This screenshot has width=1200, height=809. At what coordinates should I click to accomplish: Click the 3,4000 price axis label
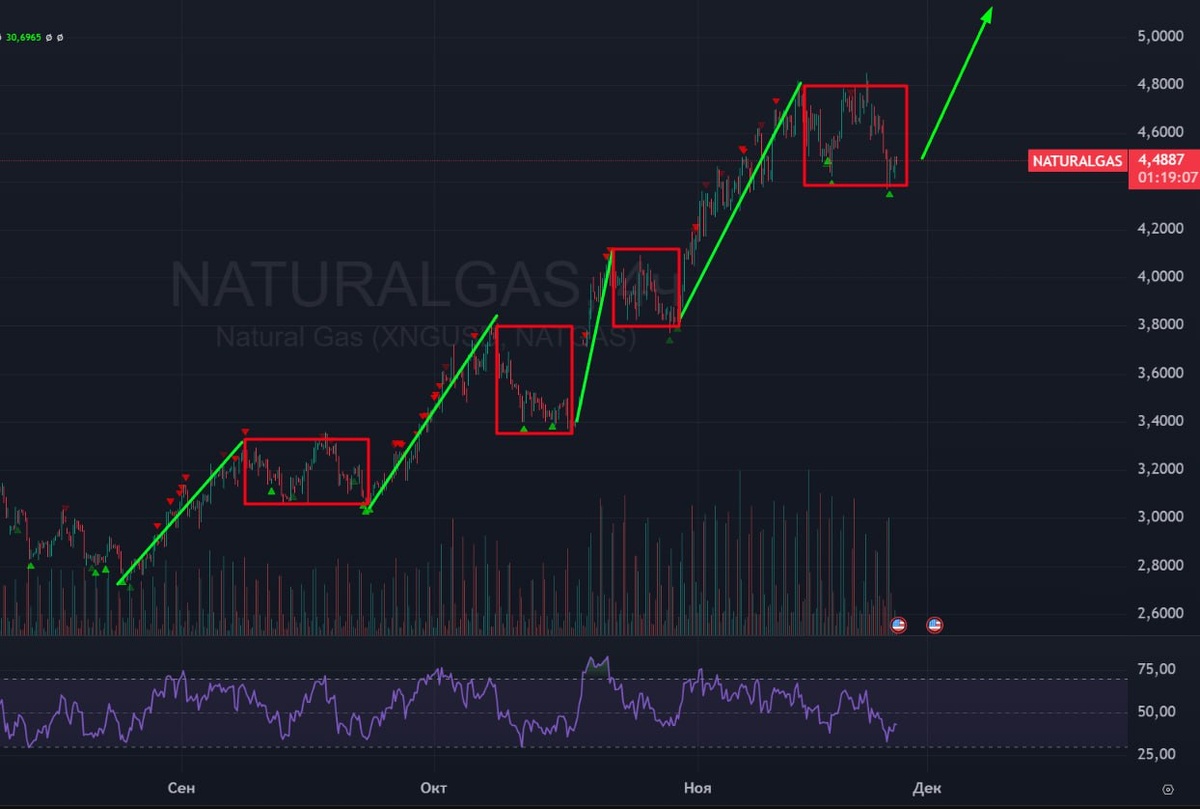click(x=1161, y=421)
